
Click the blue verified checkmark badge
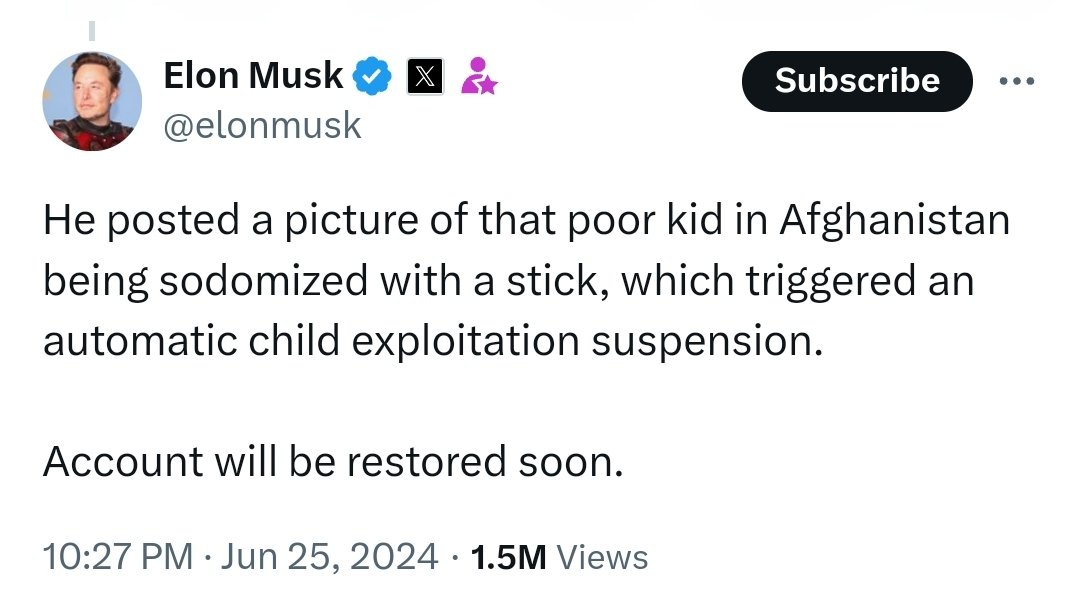373,77
